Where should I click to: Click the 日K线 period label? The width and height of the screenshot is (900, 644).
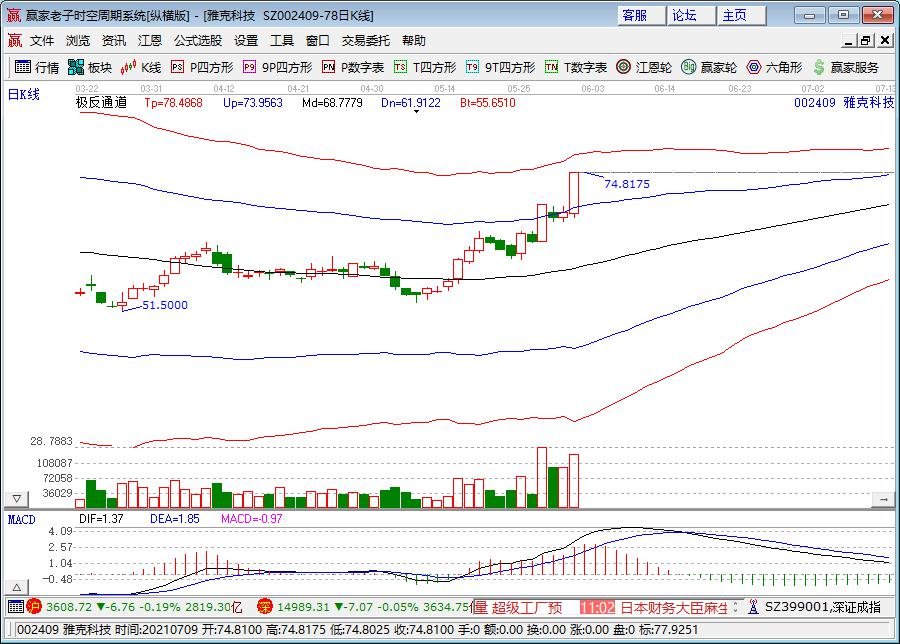24,94
